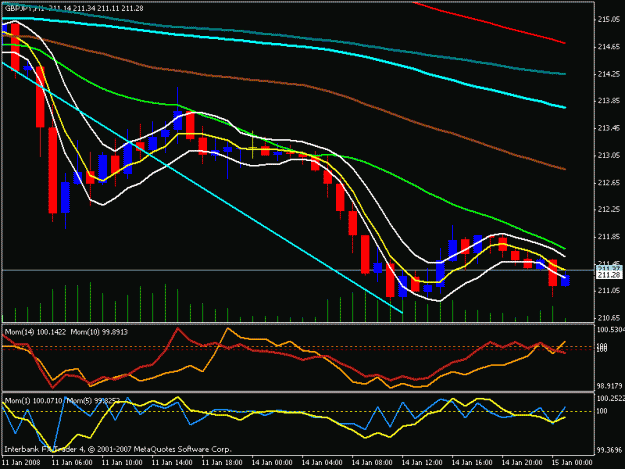625x469 pixels.
Task: Click the 100.2523 scale value
Action: [x=610, y=398]
